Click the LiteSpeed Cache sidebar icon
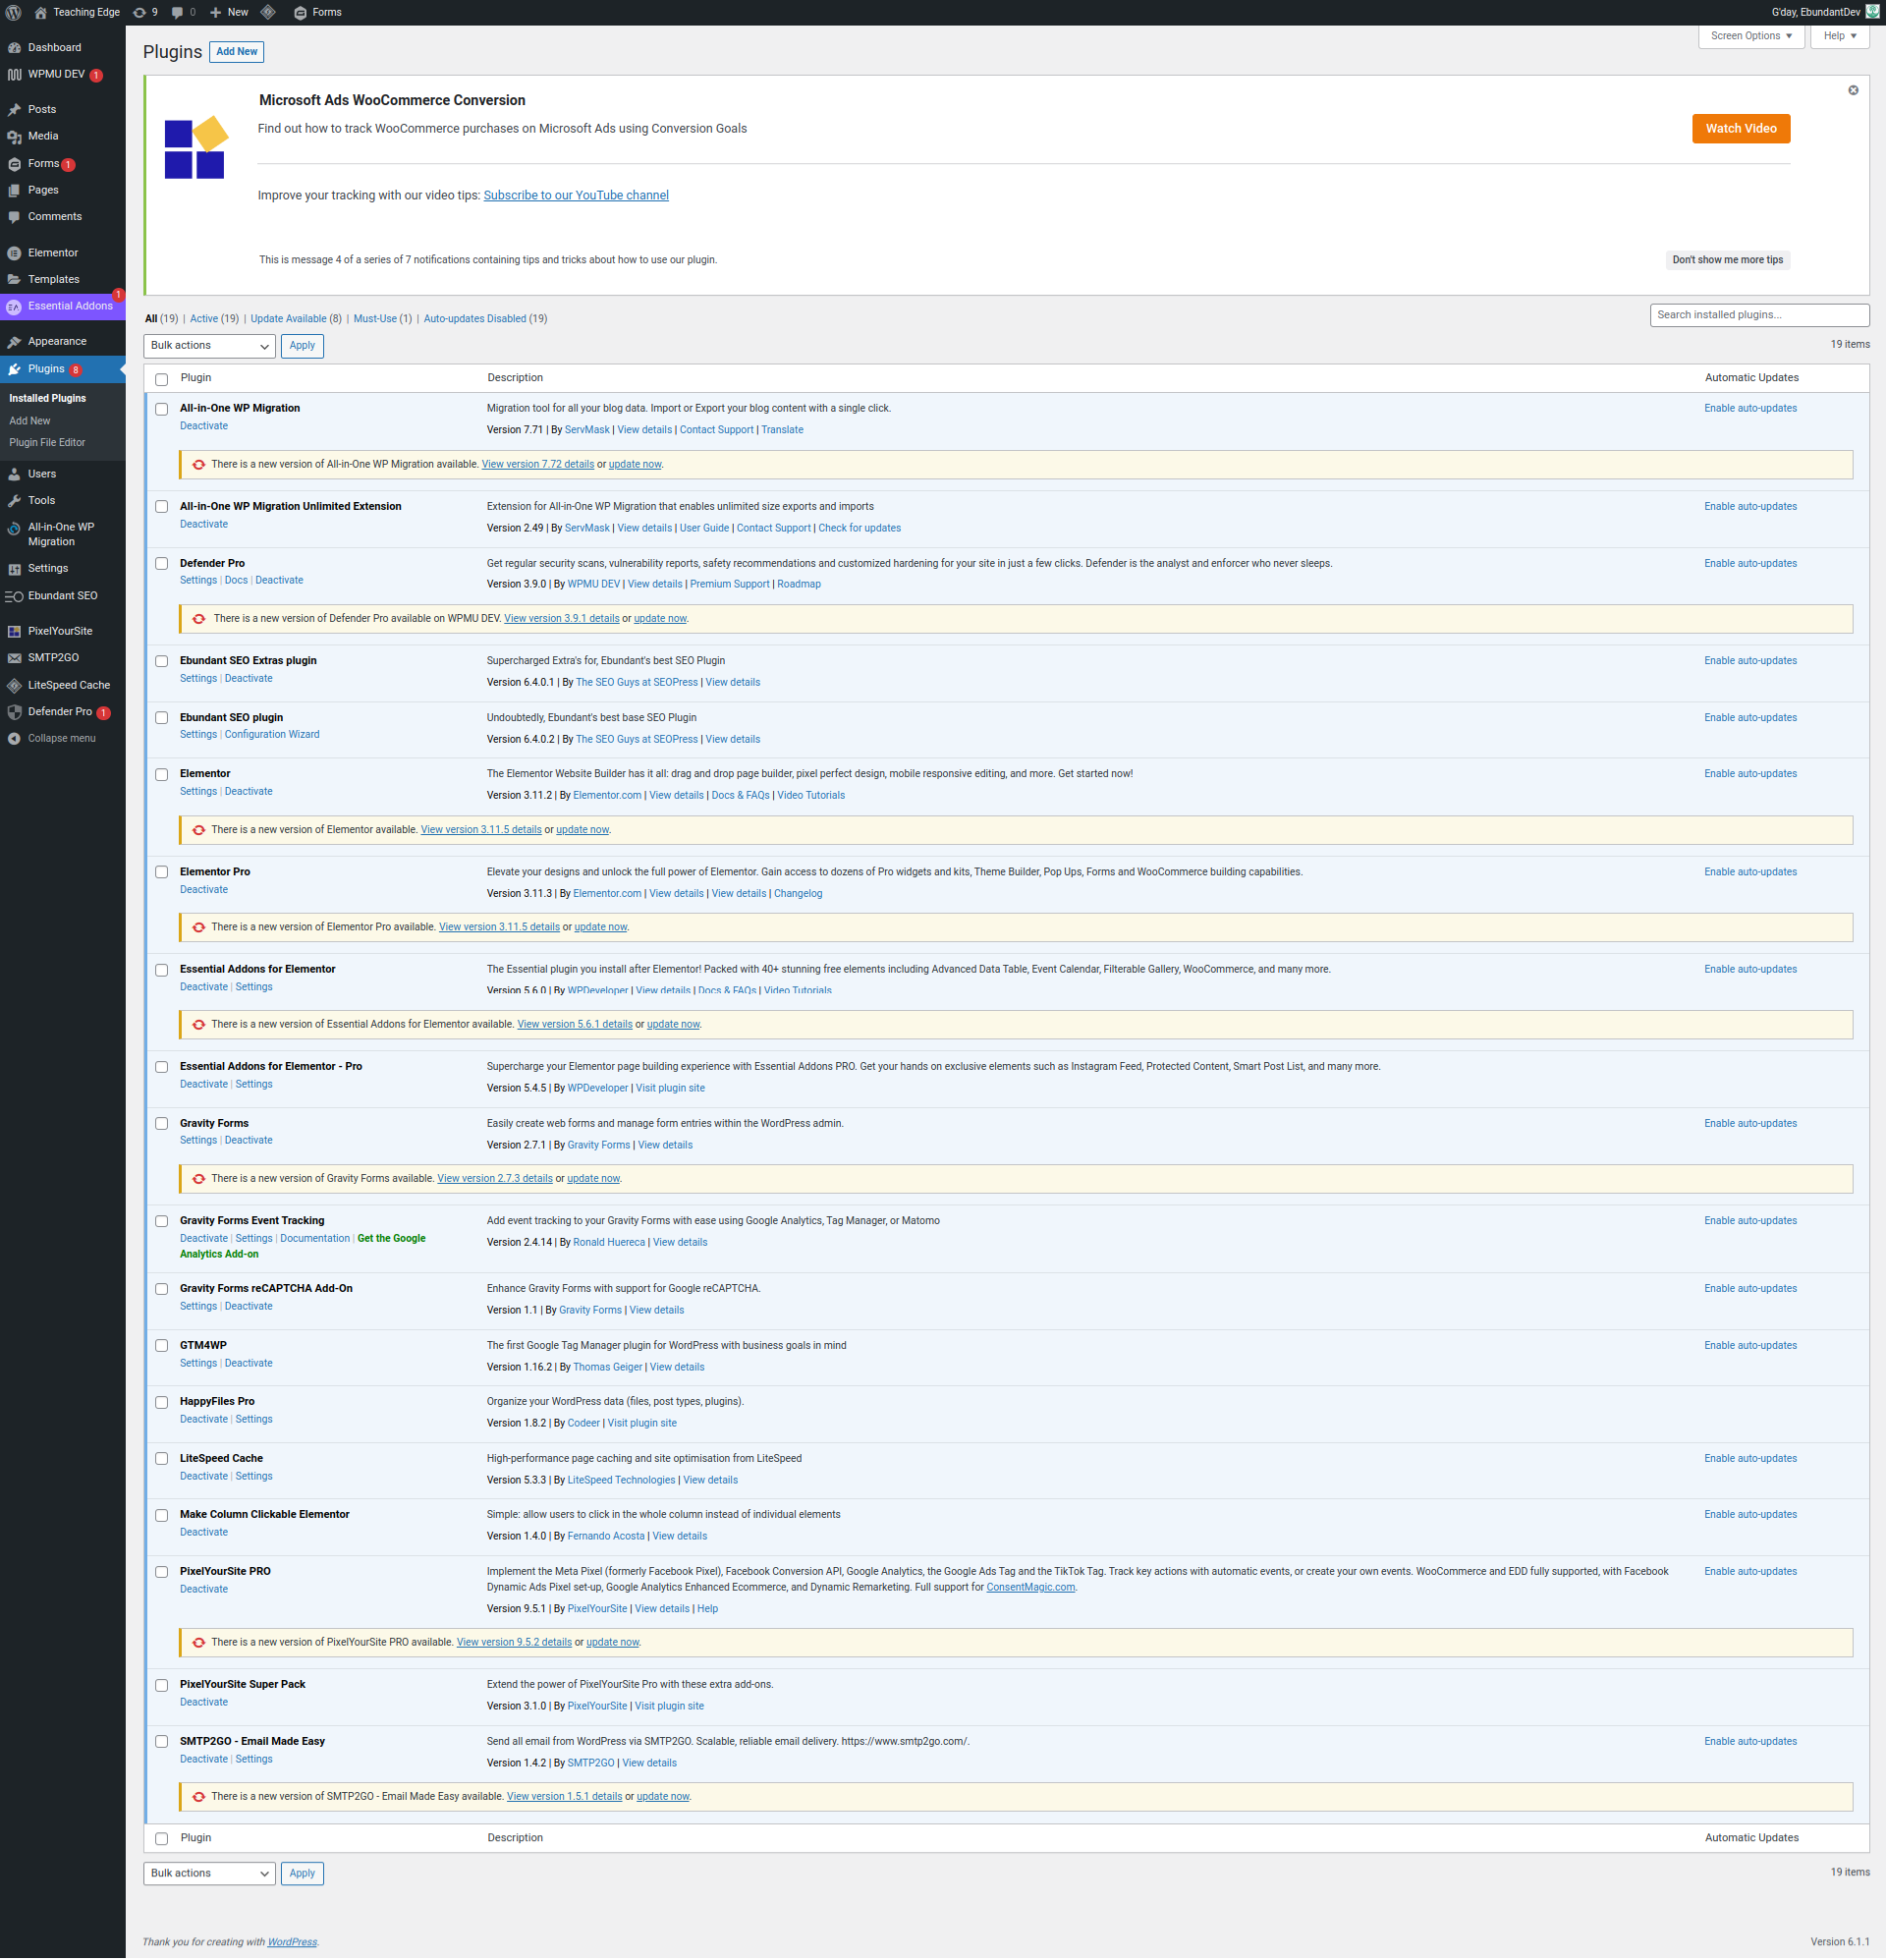Screen dimensions: 1886x1960 [x=14, y=685]
